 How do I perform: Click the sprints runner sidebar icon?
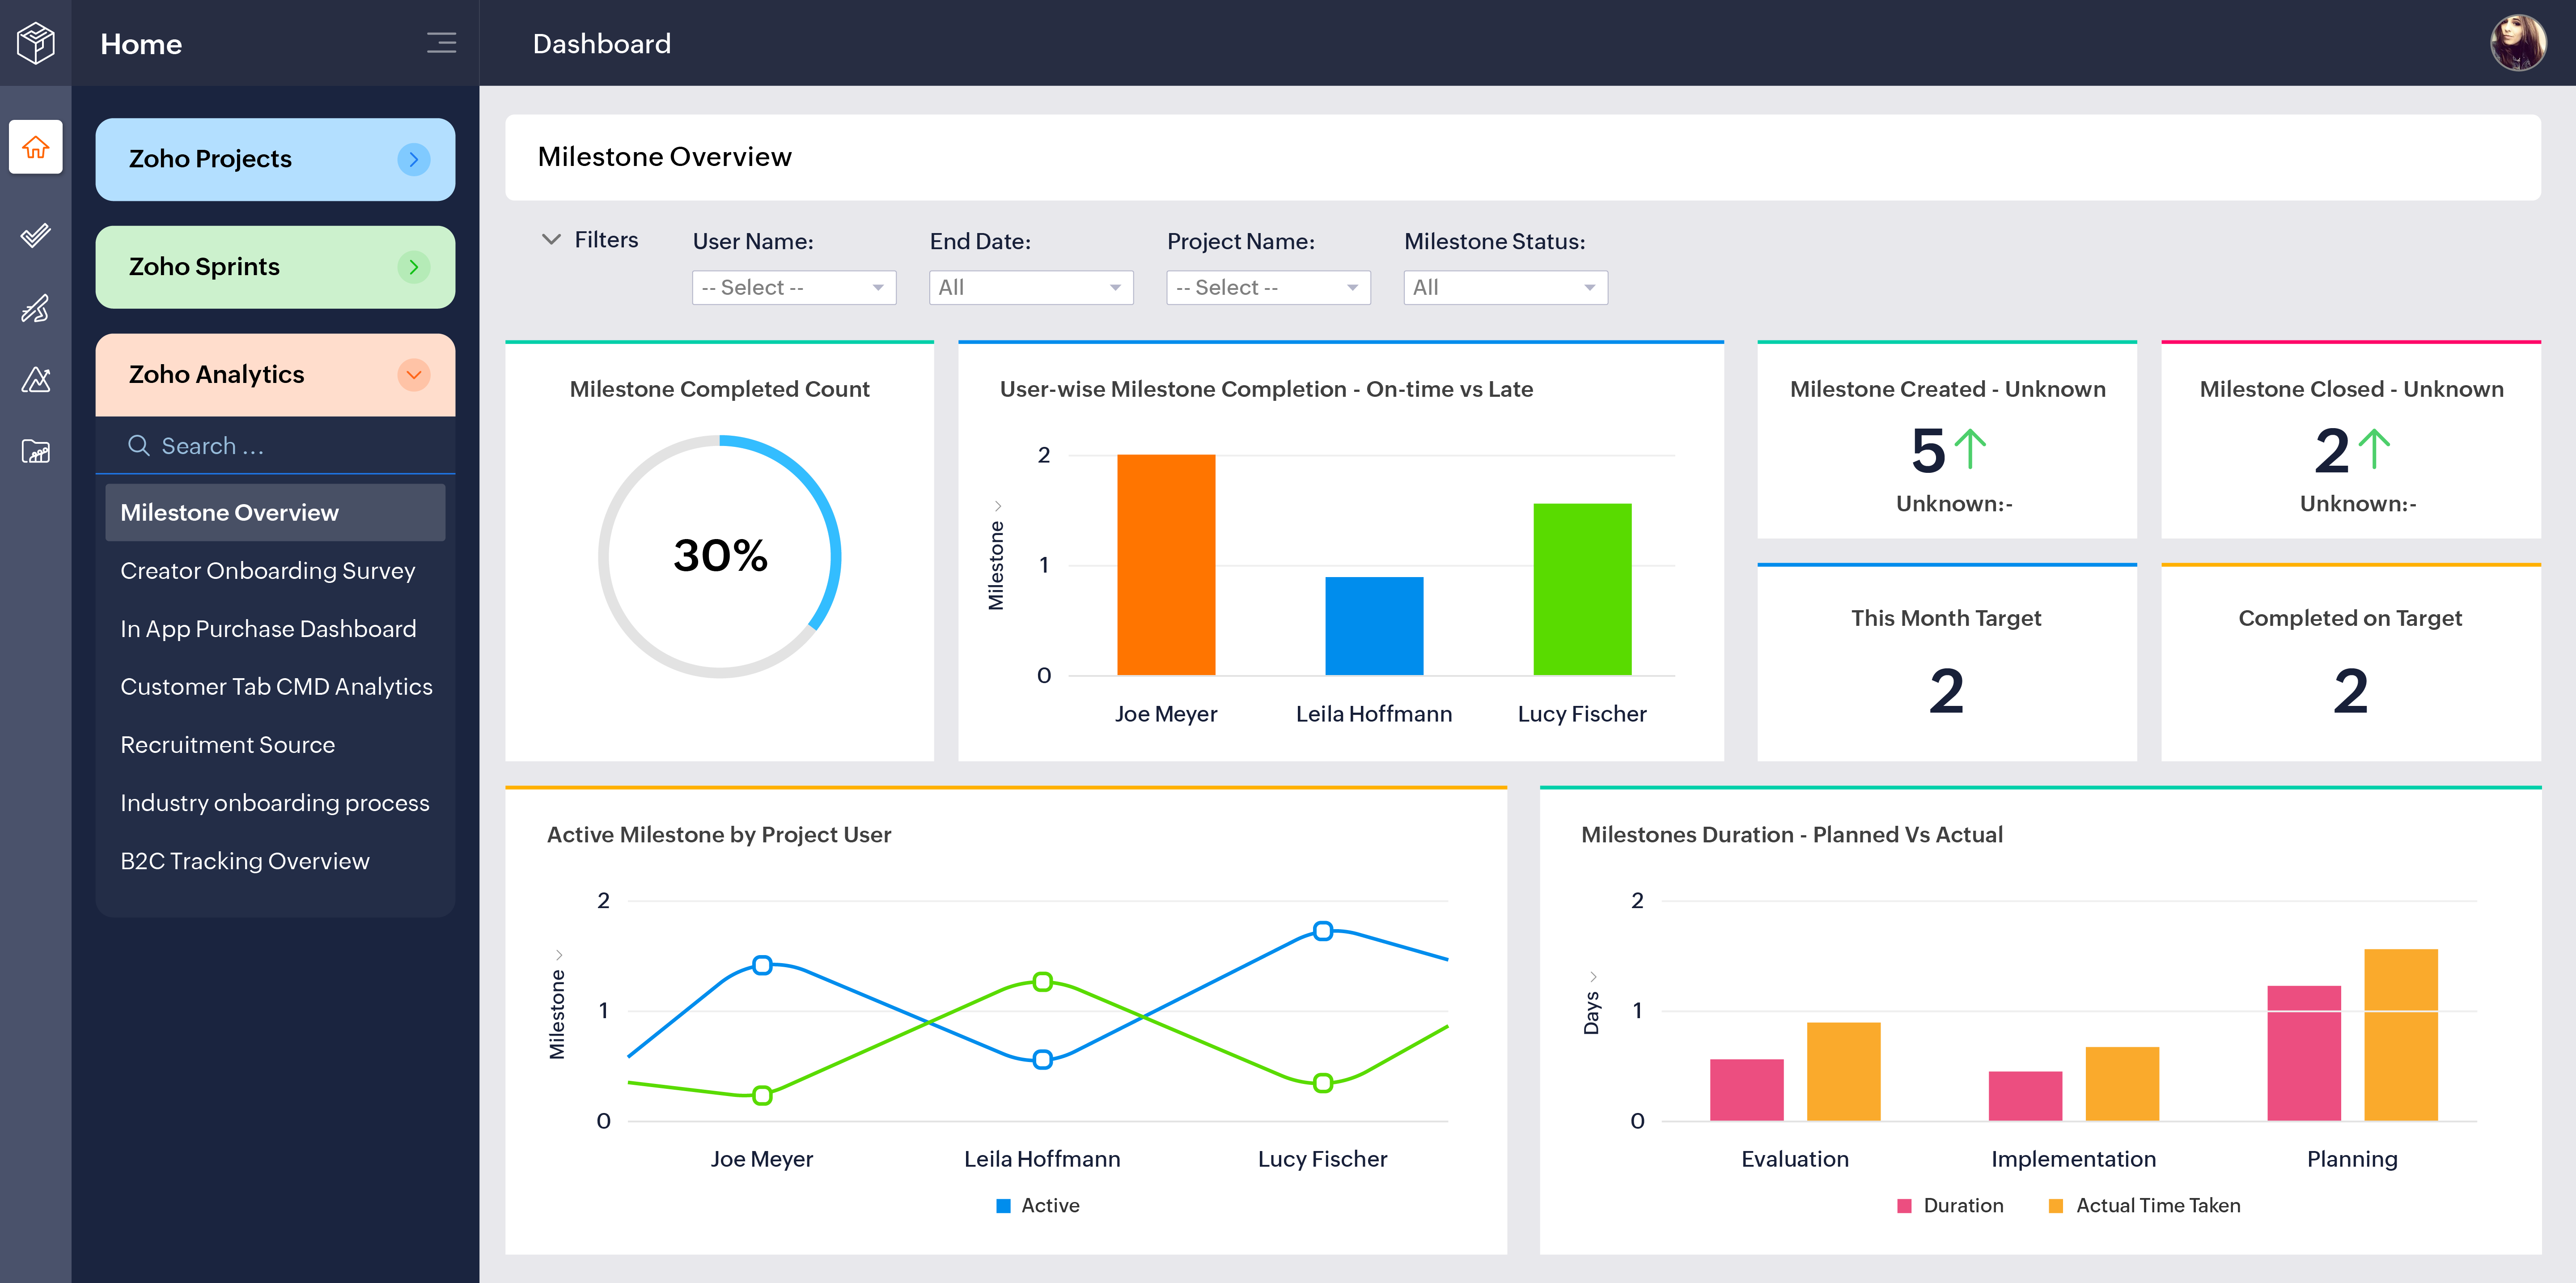pyautogui.click(x=36, y=308)
